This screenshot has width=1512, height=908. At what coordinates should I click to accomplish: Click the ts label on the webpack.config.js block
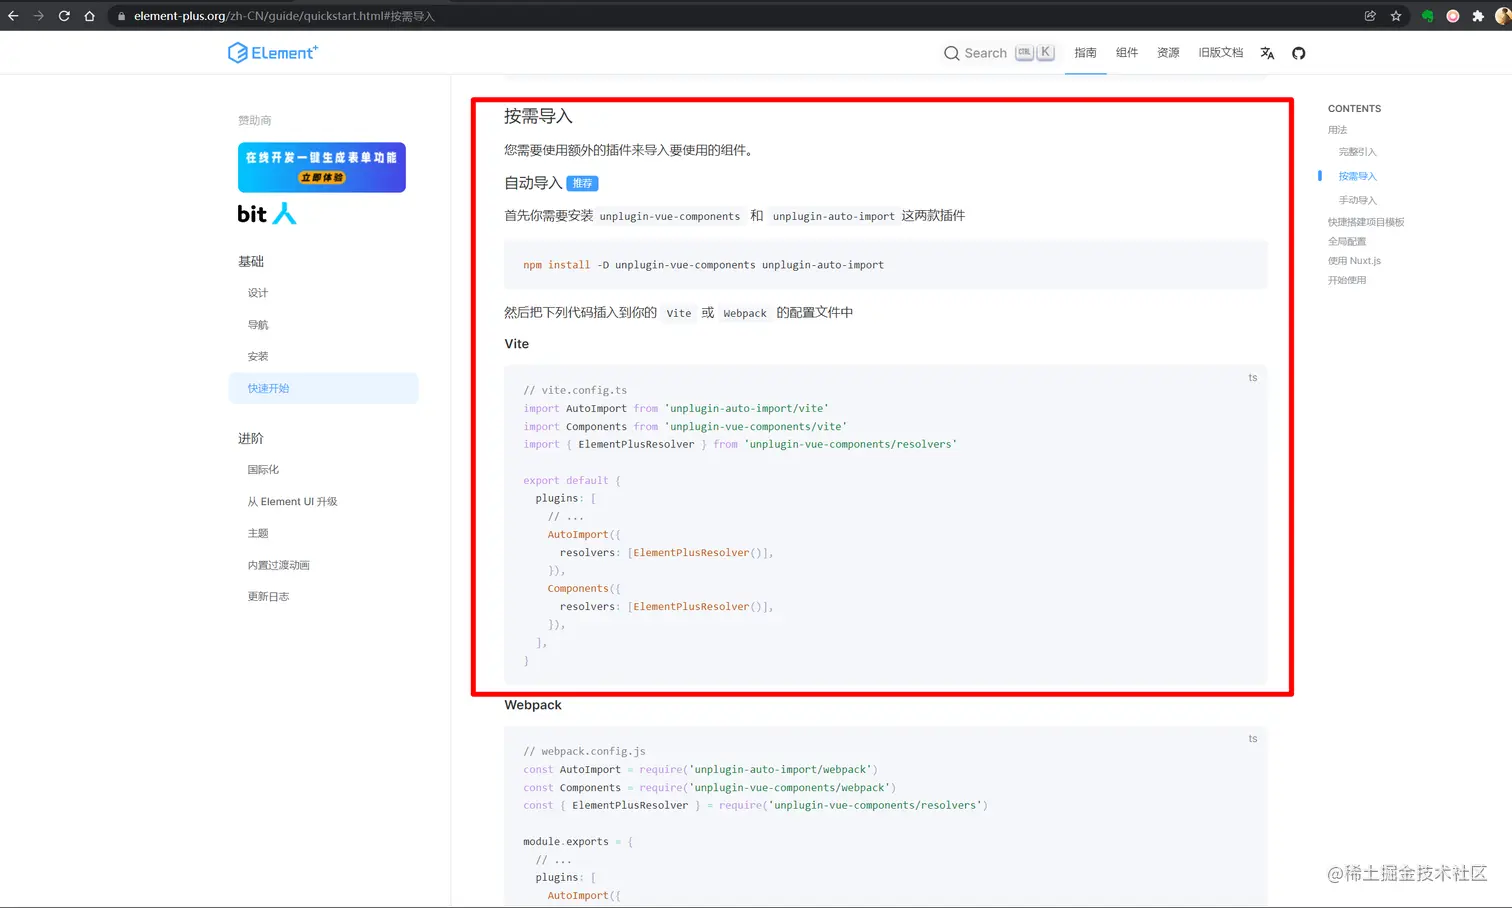pyautogui.click(x=1252, y=739)
